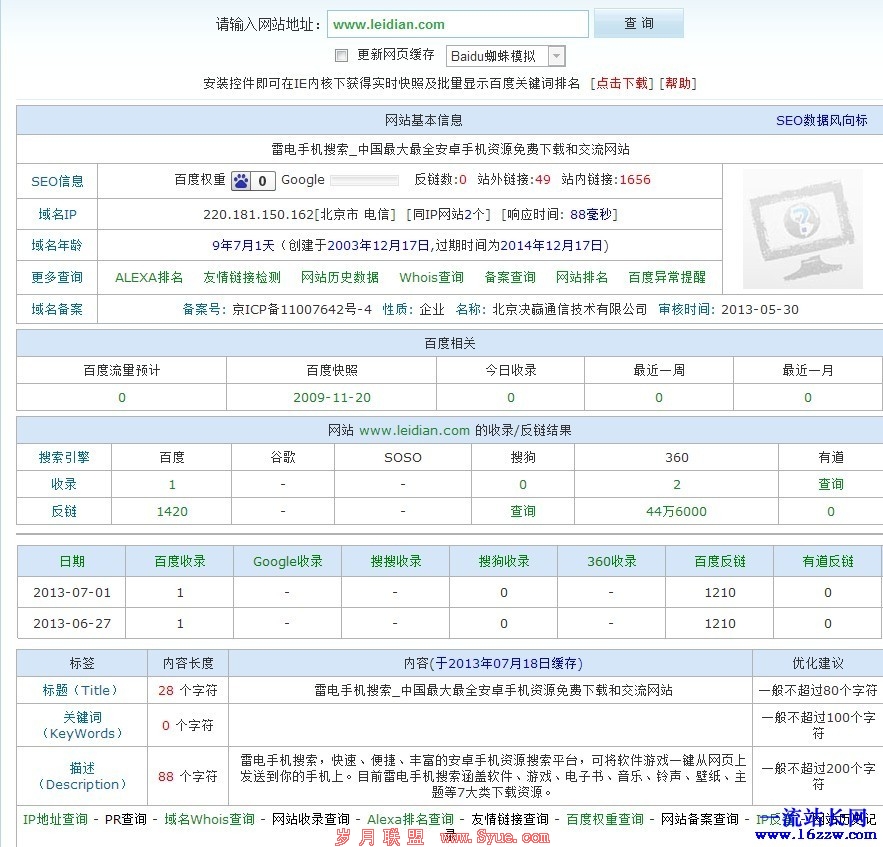Click the 同IP网站2个 link
This screenshot has height=847, width=883.
click(x=448, y=215)
